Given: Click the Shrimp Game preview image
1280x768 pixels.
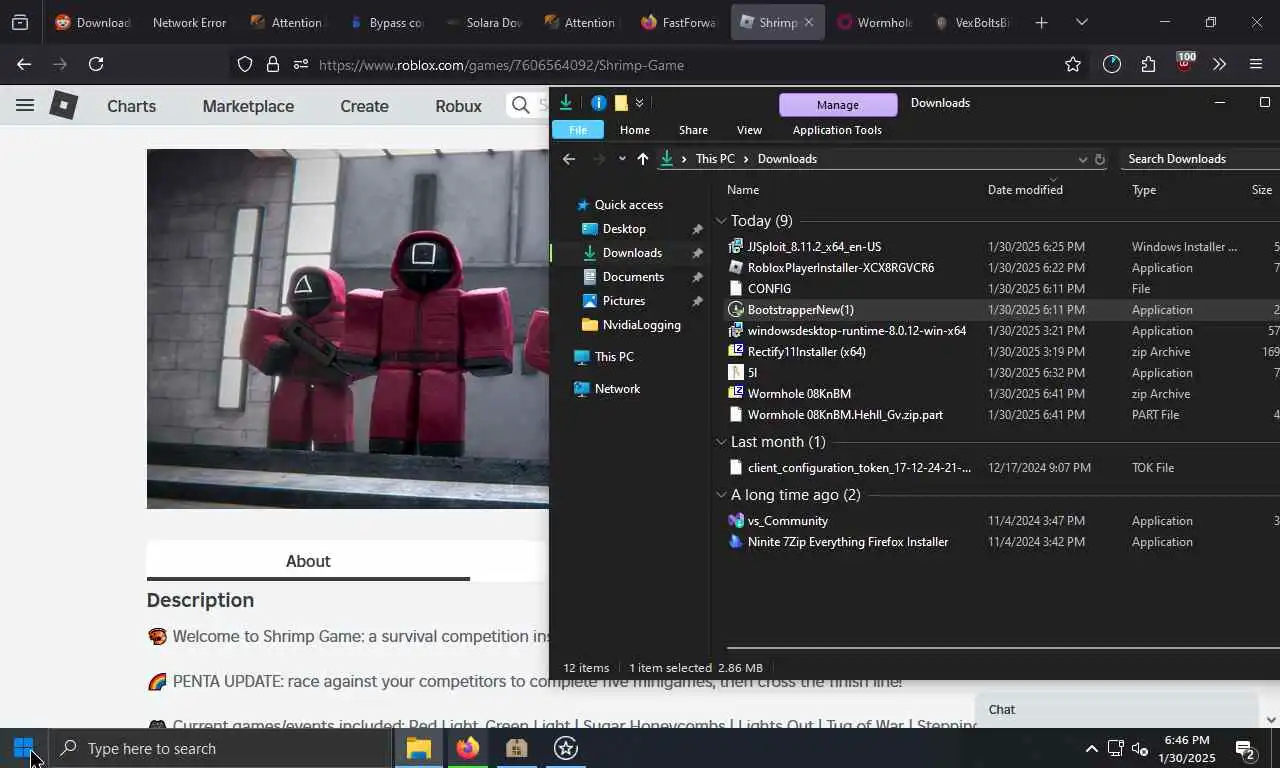Looking at the screenshot, I should click(348, 329).
